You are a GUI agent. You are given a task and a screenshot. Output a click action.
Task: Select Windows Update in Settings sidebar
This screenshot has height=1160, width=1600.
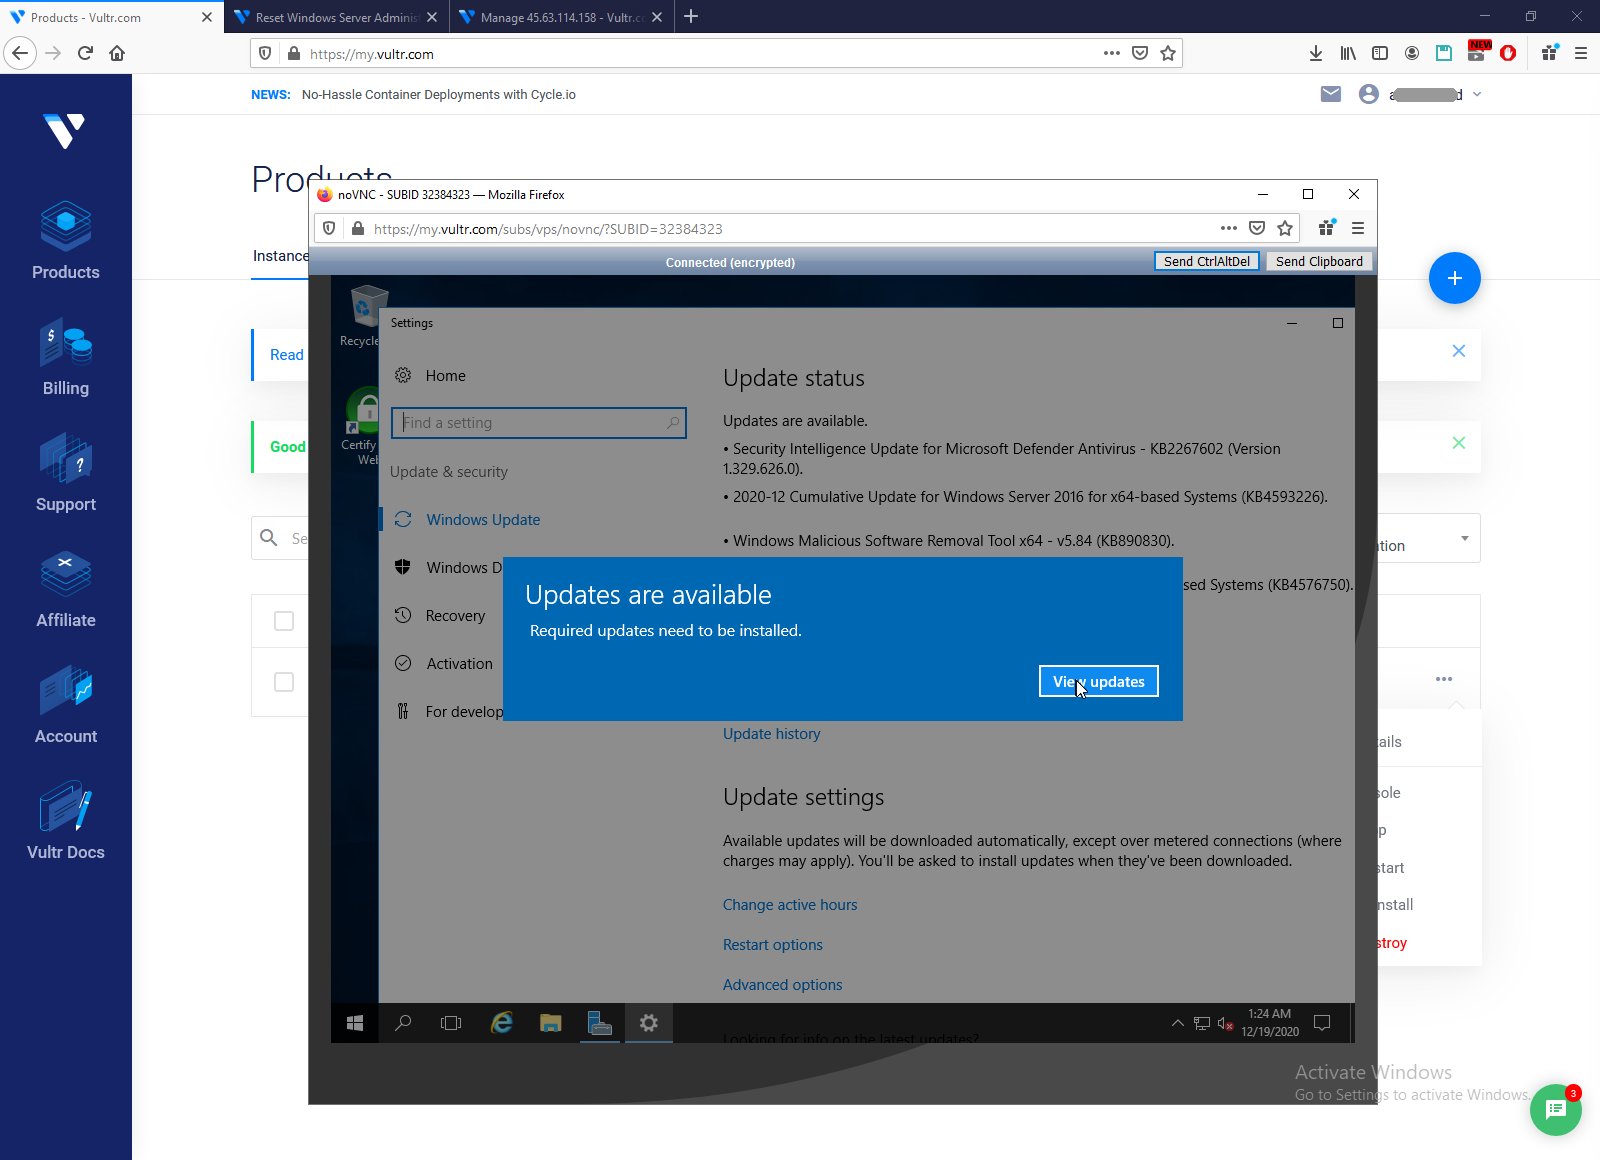click(483, 520)
